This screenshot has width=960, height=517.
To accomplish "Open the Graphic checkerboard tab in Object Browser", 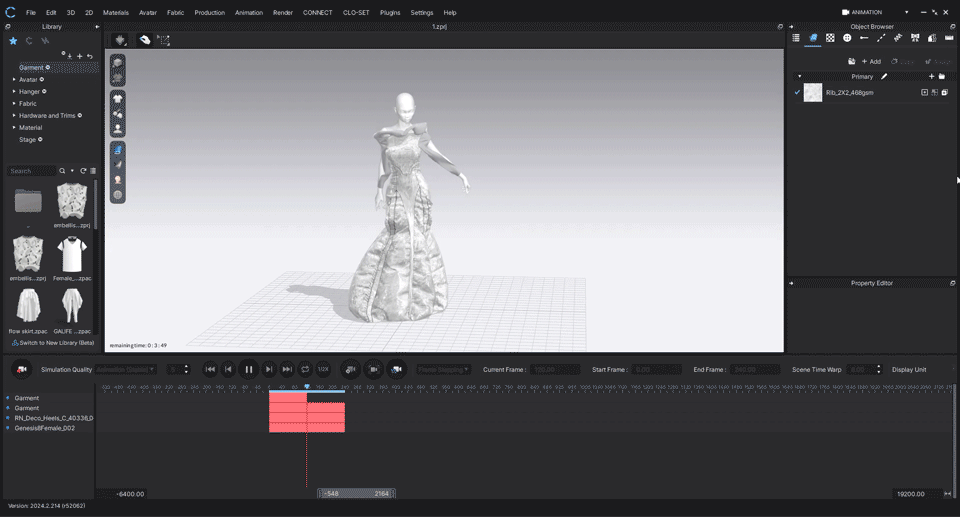I will tap(830, 38).
